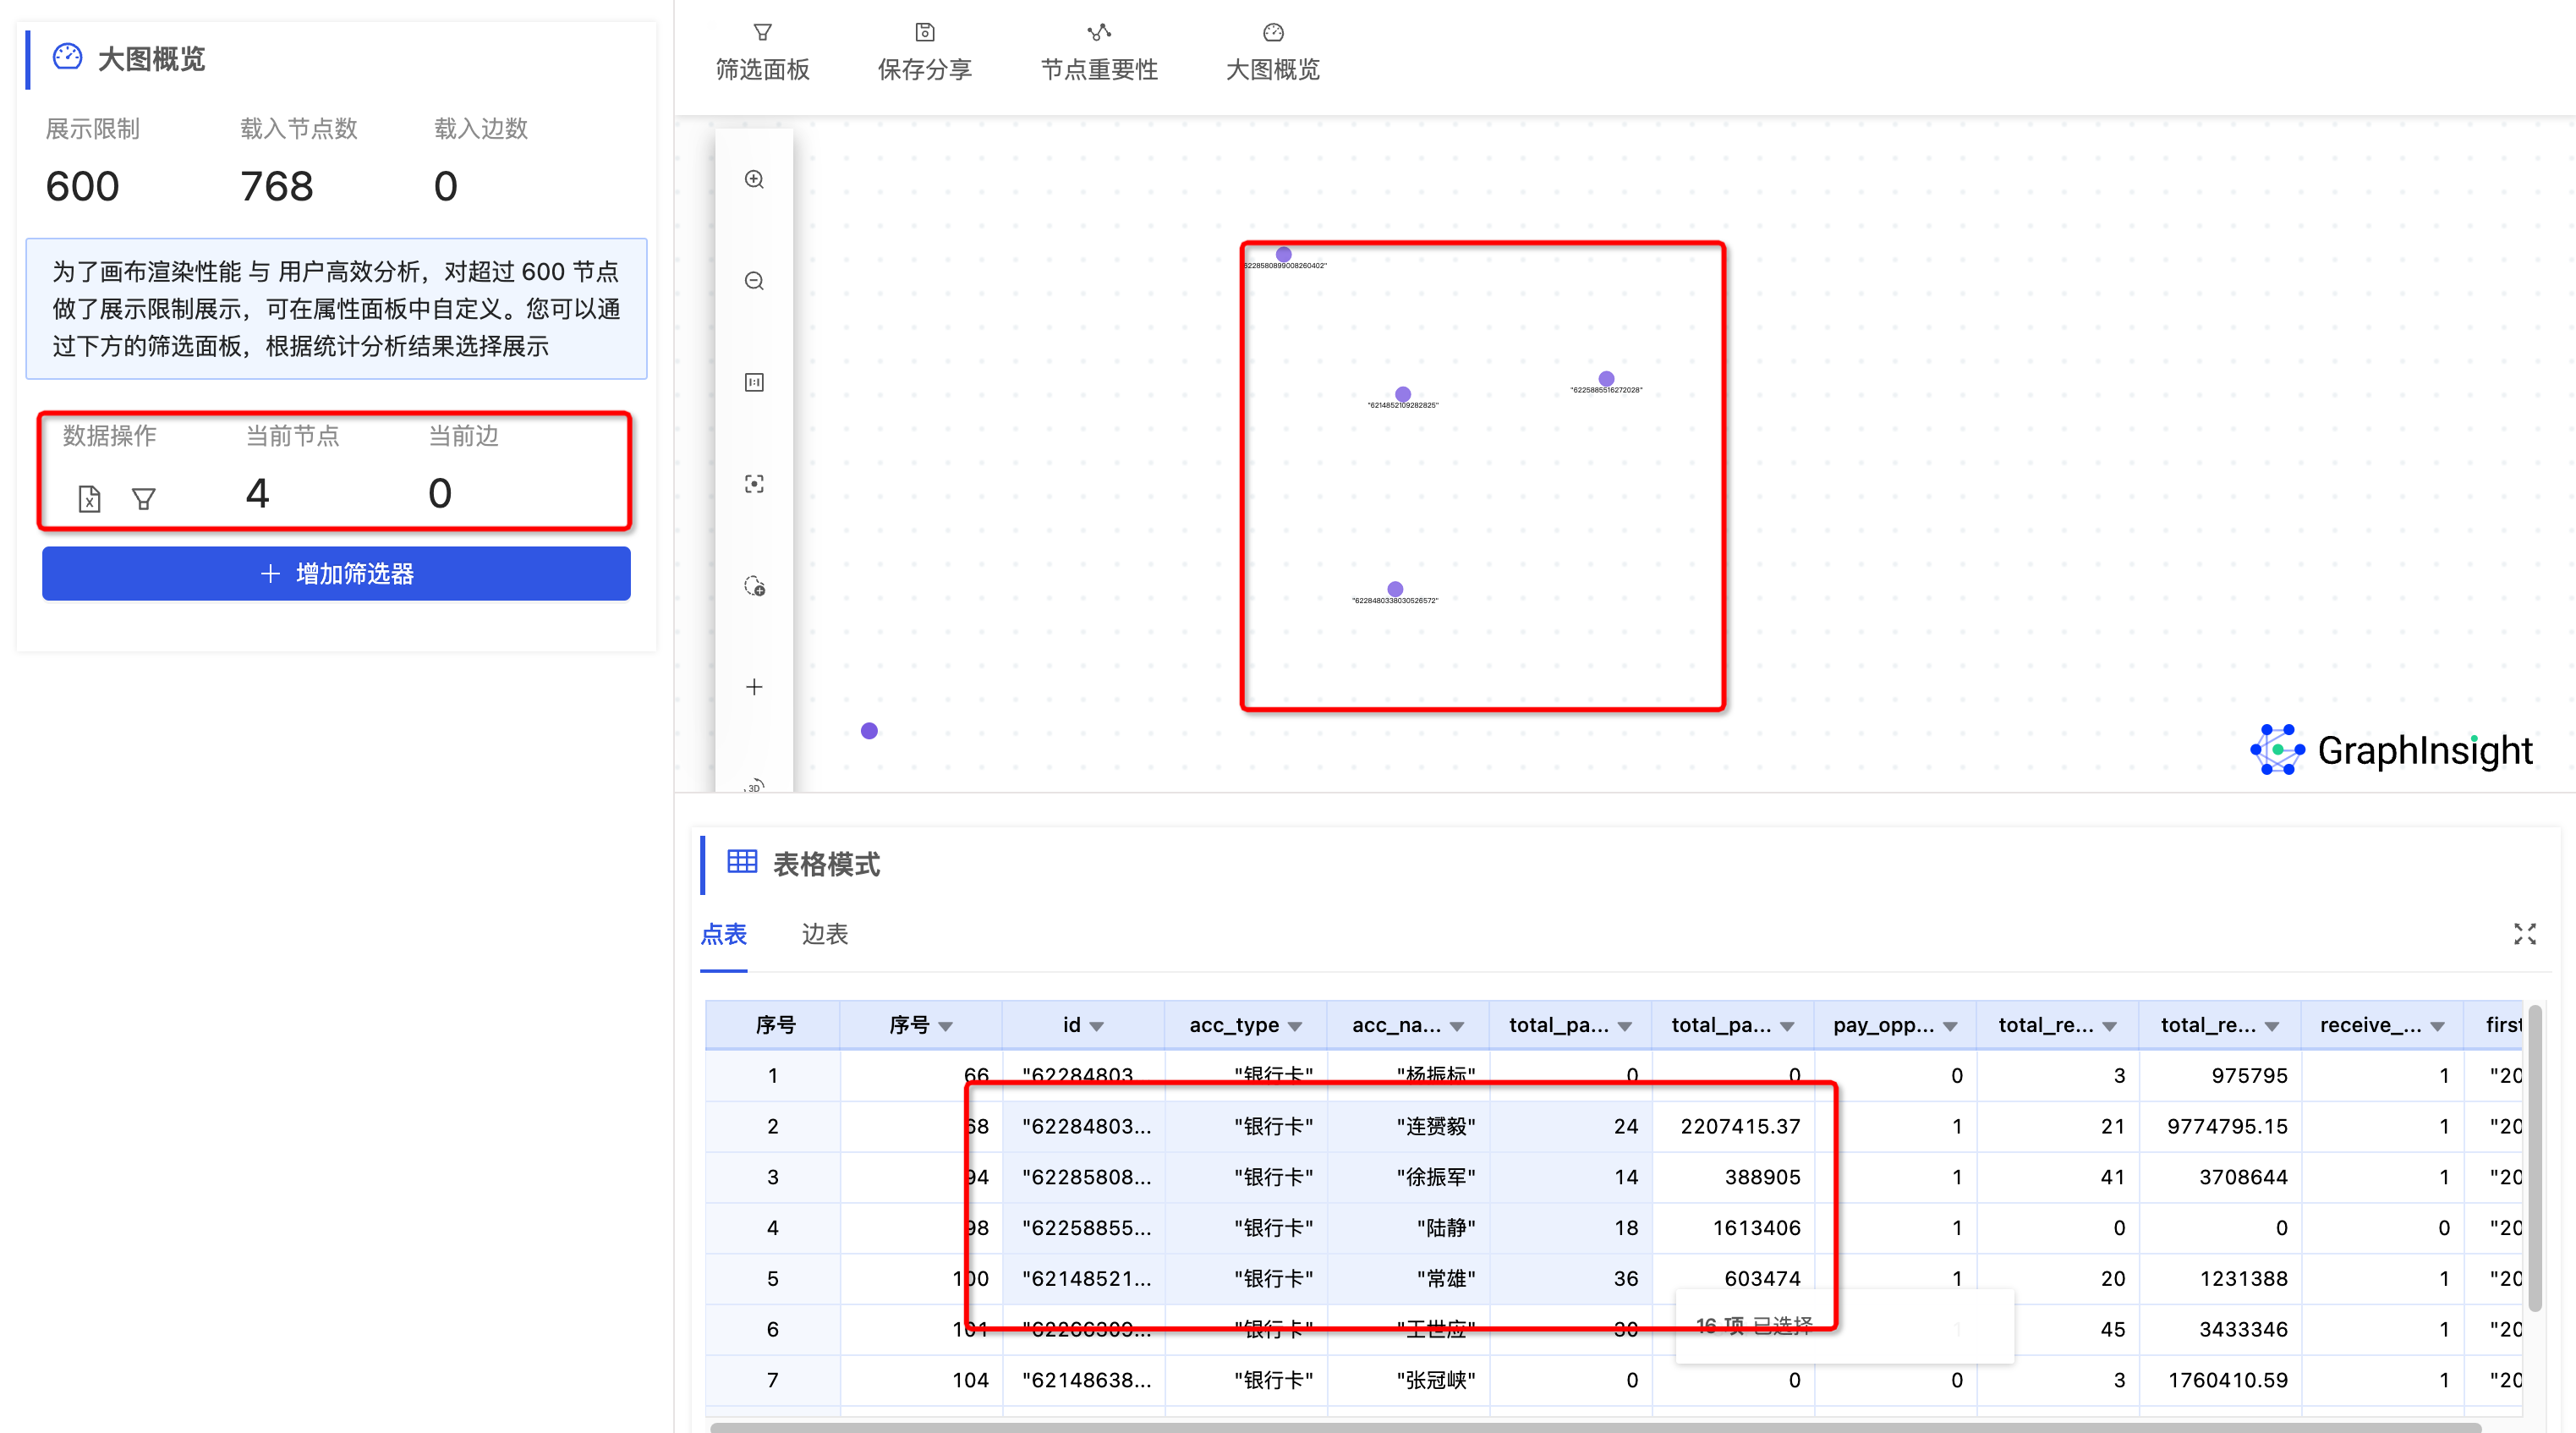This screenshot has width=2576, height=1433.
Task: Click the funnel icon under 数据操作
Action: coord(144,498)
